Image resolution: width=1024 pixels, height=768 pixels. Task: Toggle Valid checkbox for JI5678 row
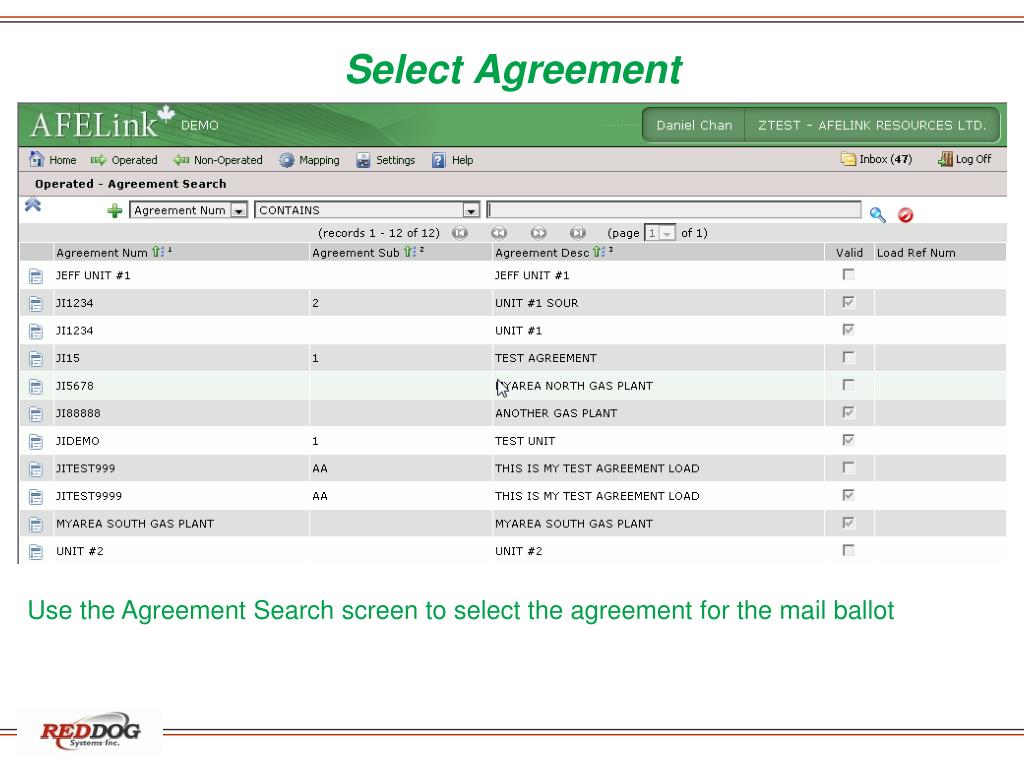pyautogui.click(x=848, y=385)
